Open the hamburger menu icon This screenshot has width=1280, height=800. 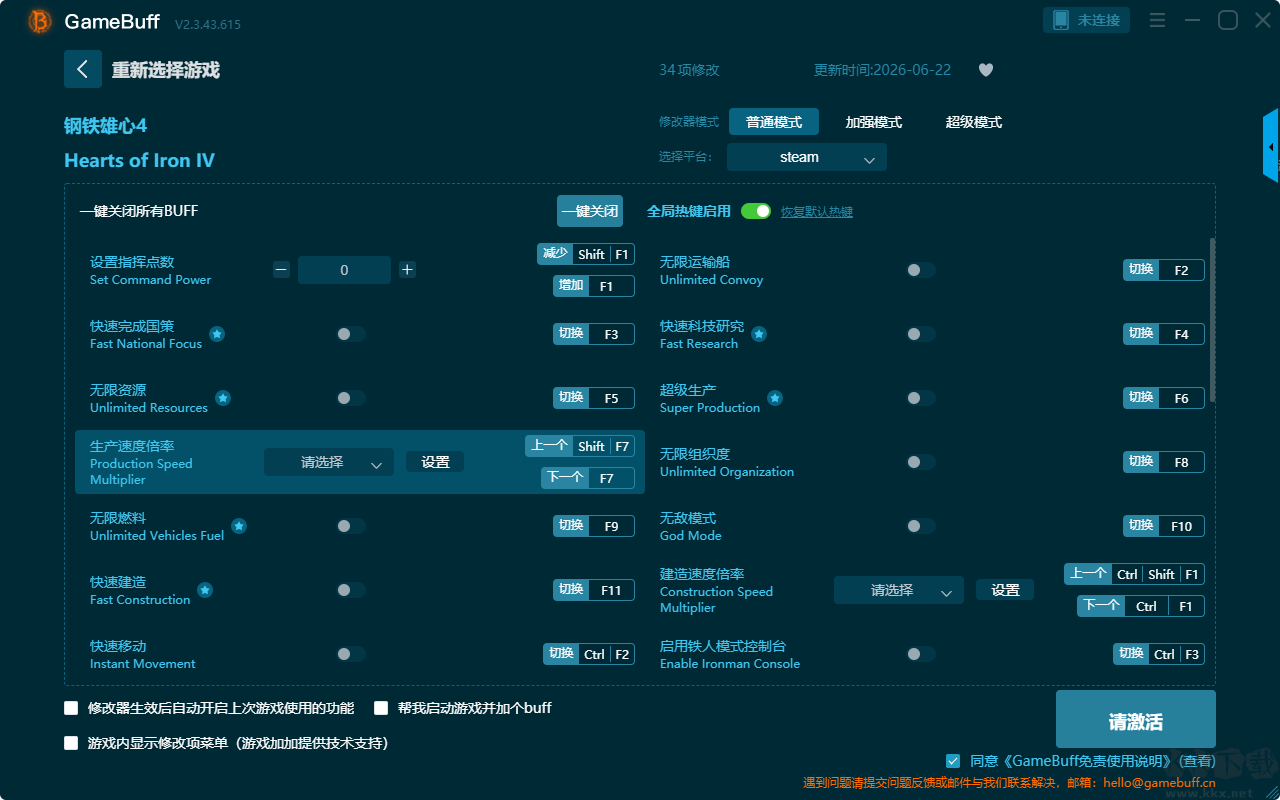coord(1157,20)
